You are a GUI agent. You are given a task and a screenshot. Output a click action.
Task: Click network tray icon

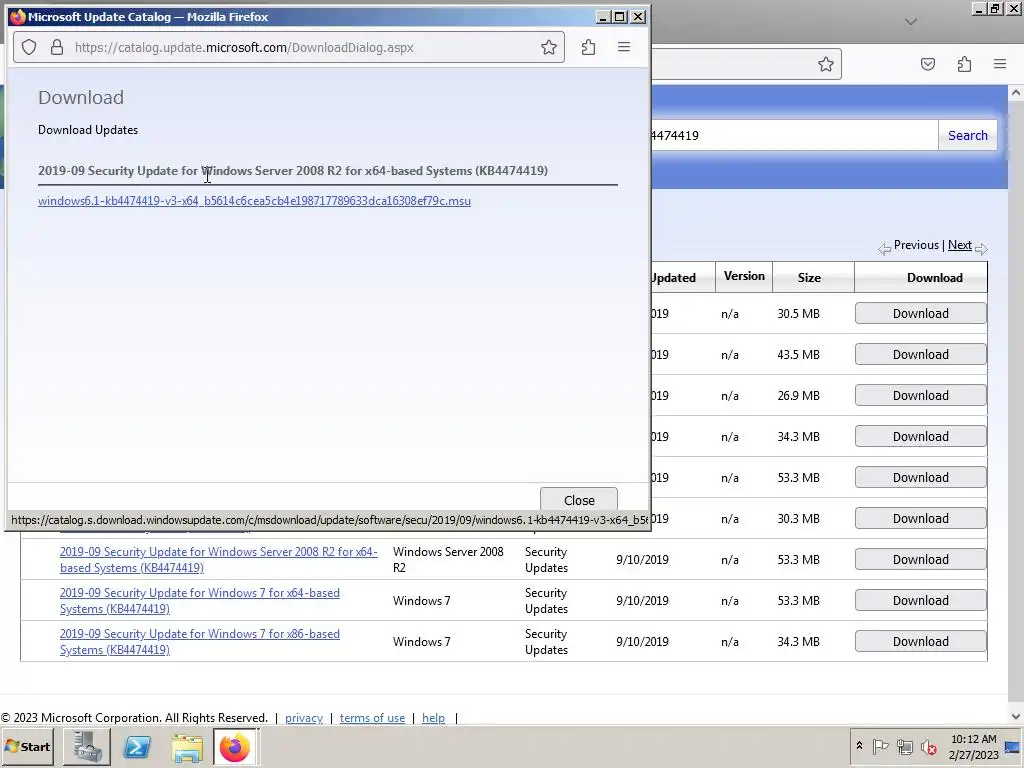pos(904,746)
